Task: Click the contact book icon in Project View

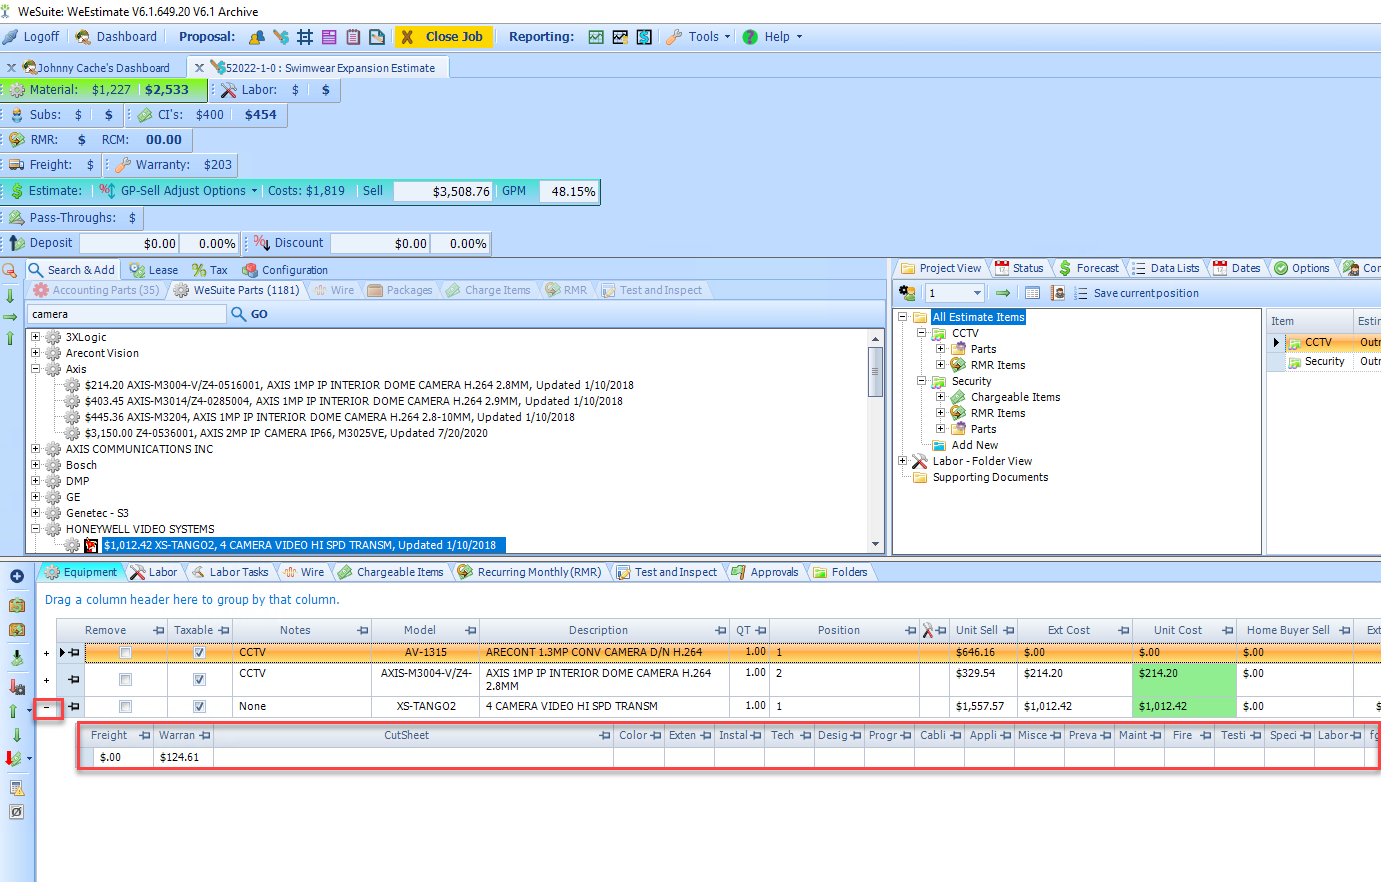Action: point(1057,293)
